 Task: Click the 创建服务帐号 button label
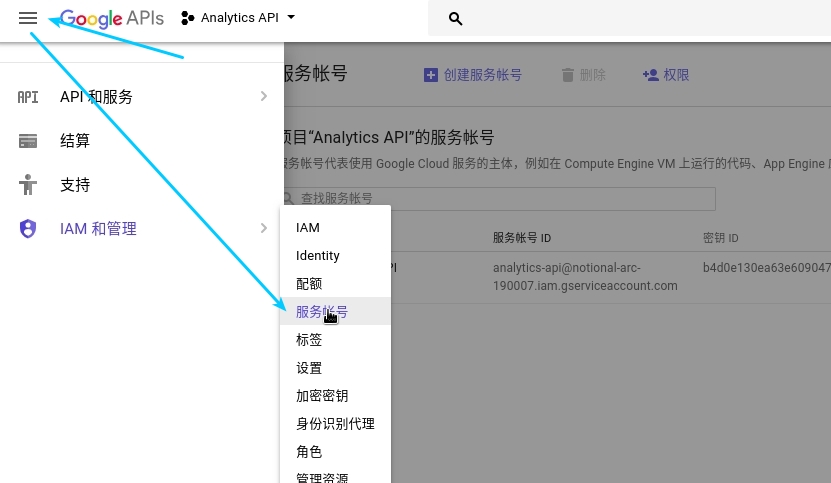(x=483, y=75)
